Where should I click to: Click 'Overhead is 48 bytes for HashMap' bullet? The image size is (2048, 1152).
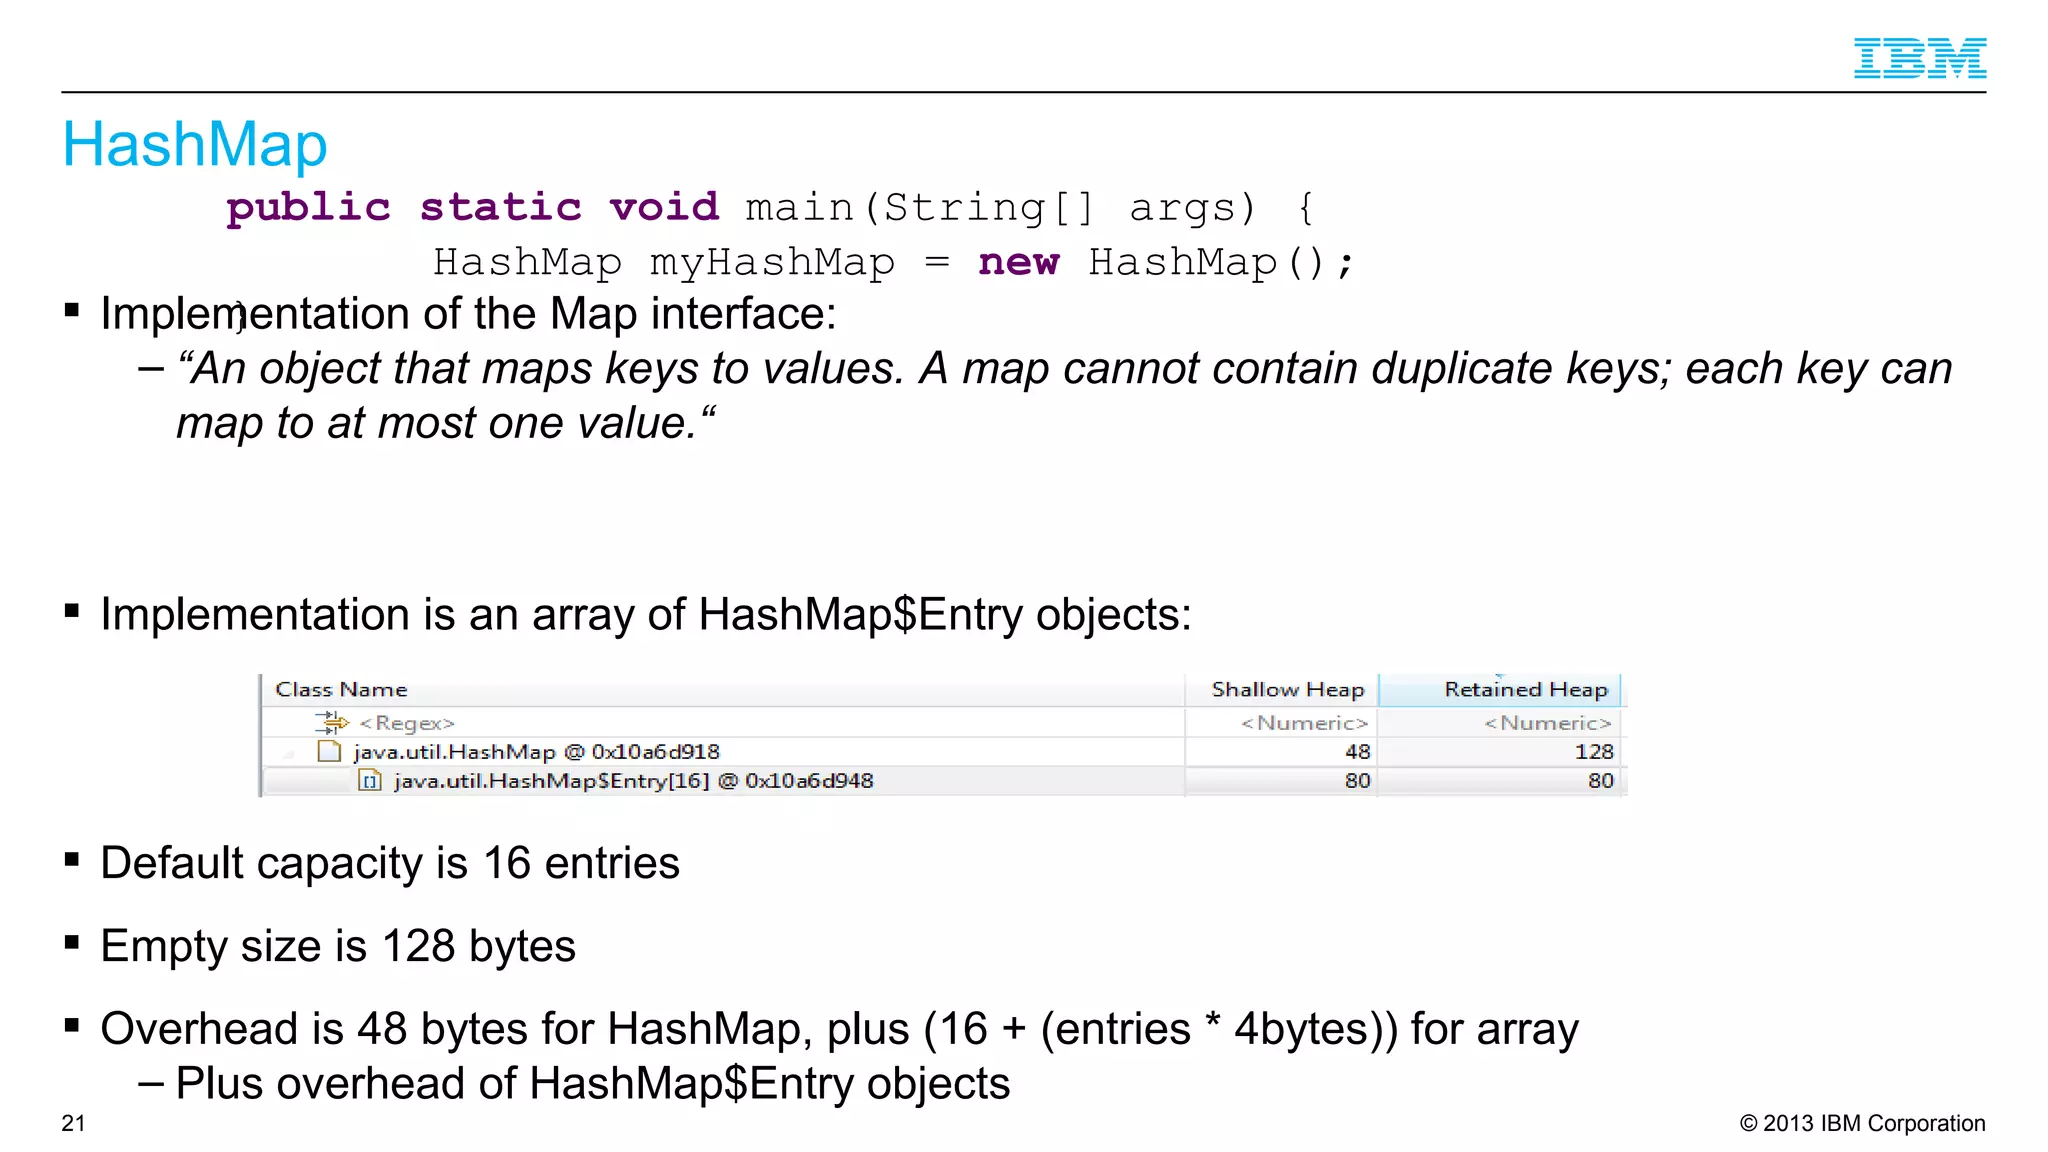coord(839,1029)
